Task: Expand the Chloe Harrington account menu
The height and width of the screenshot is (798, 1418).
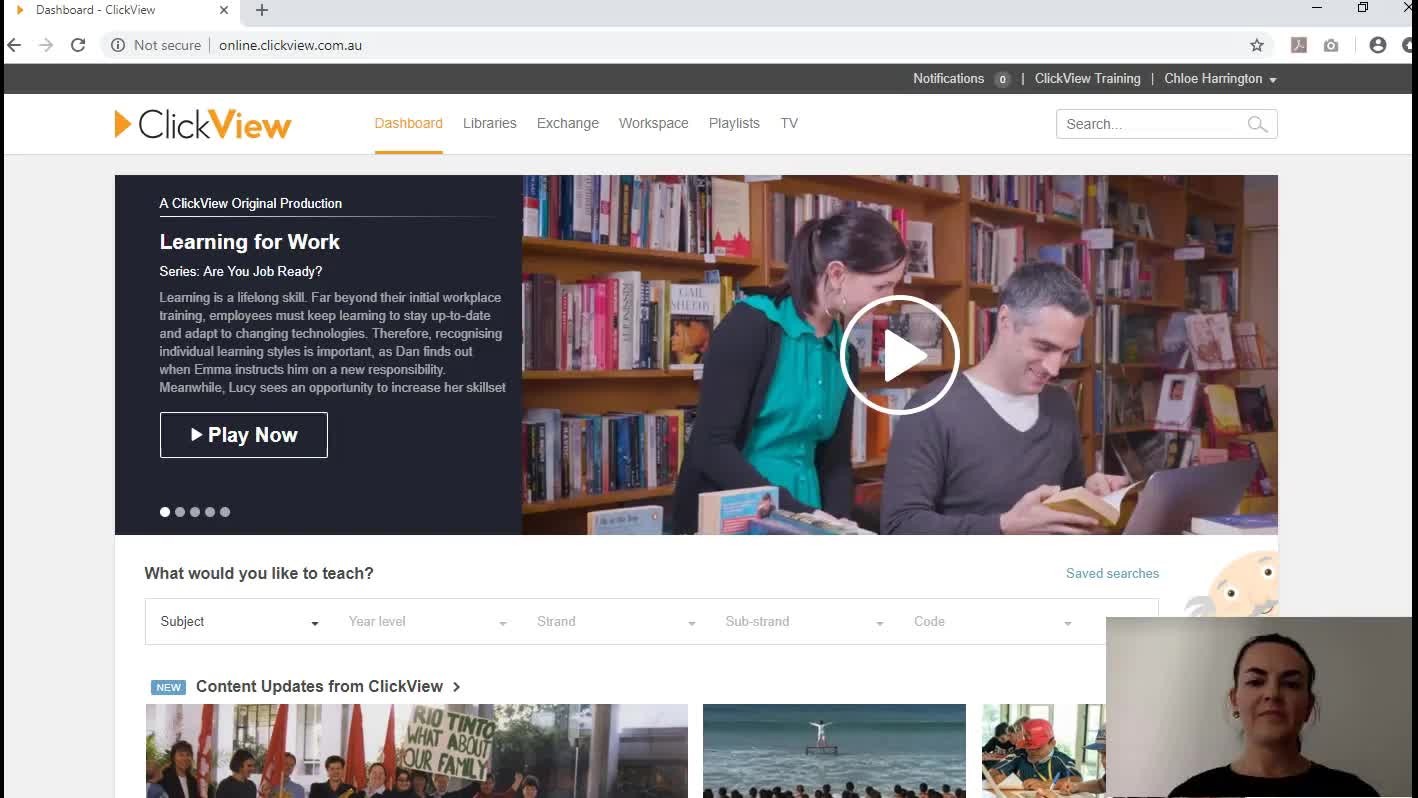Action: tap(1220, 79)
